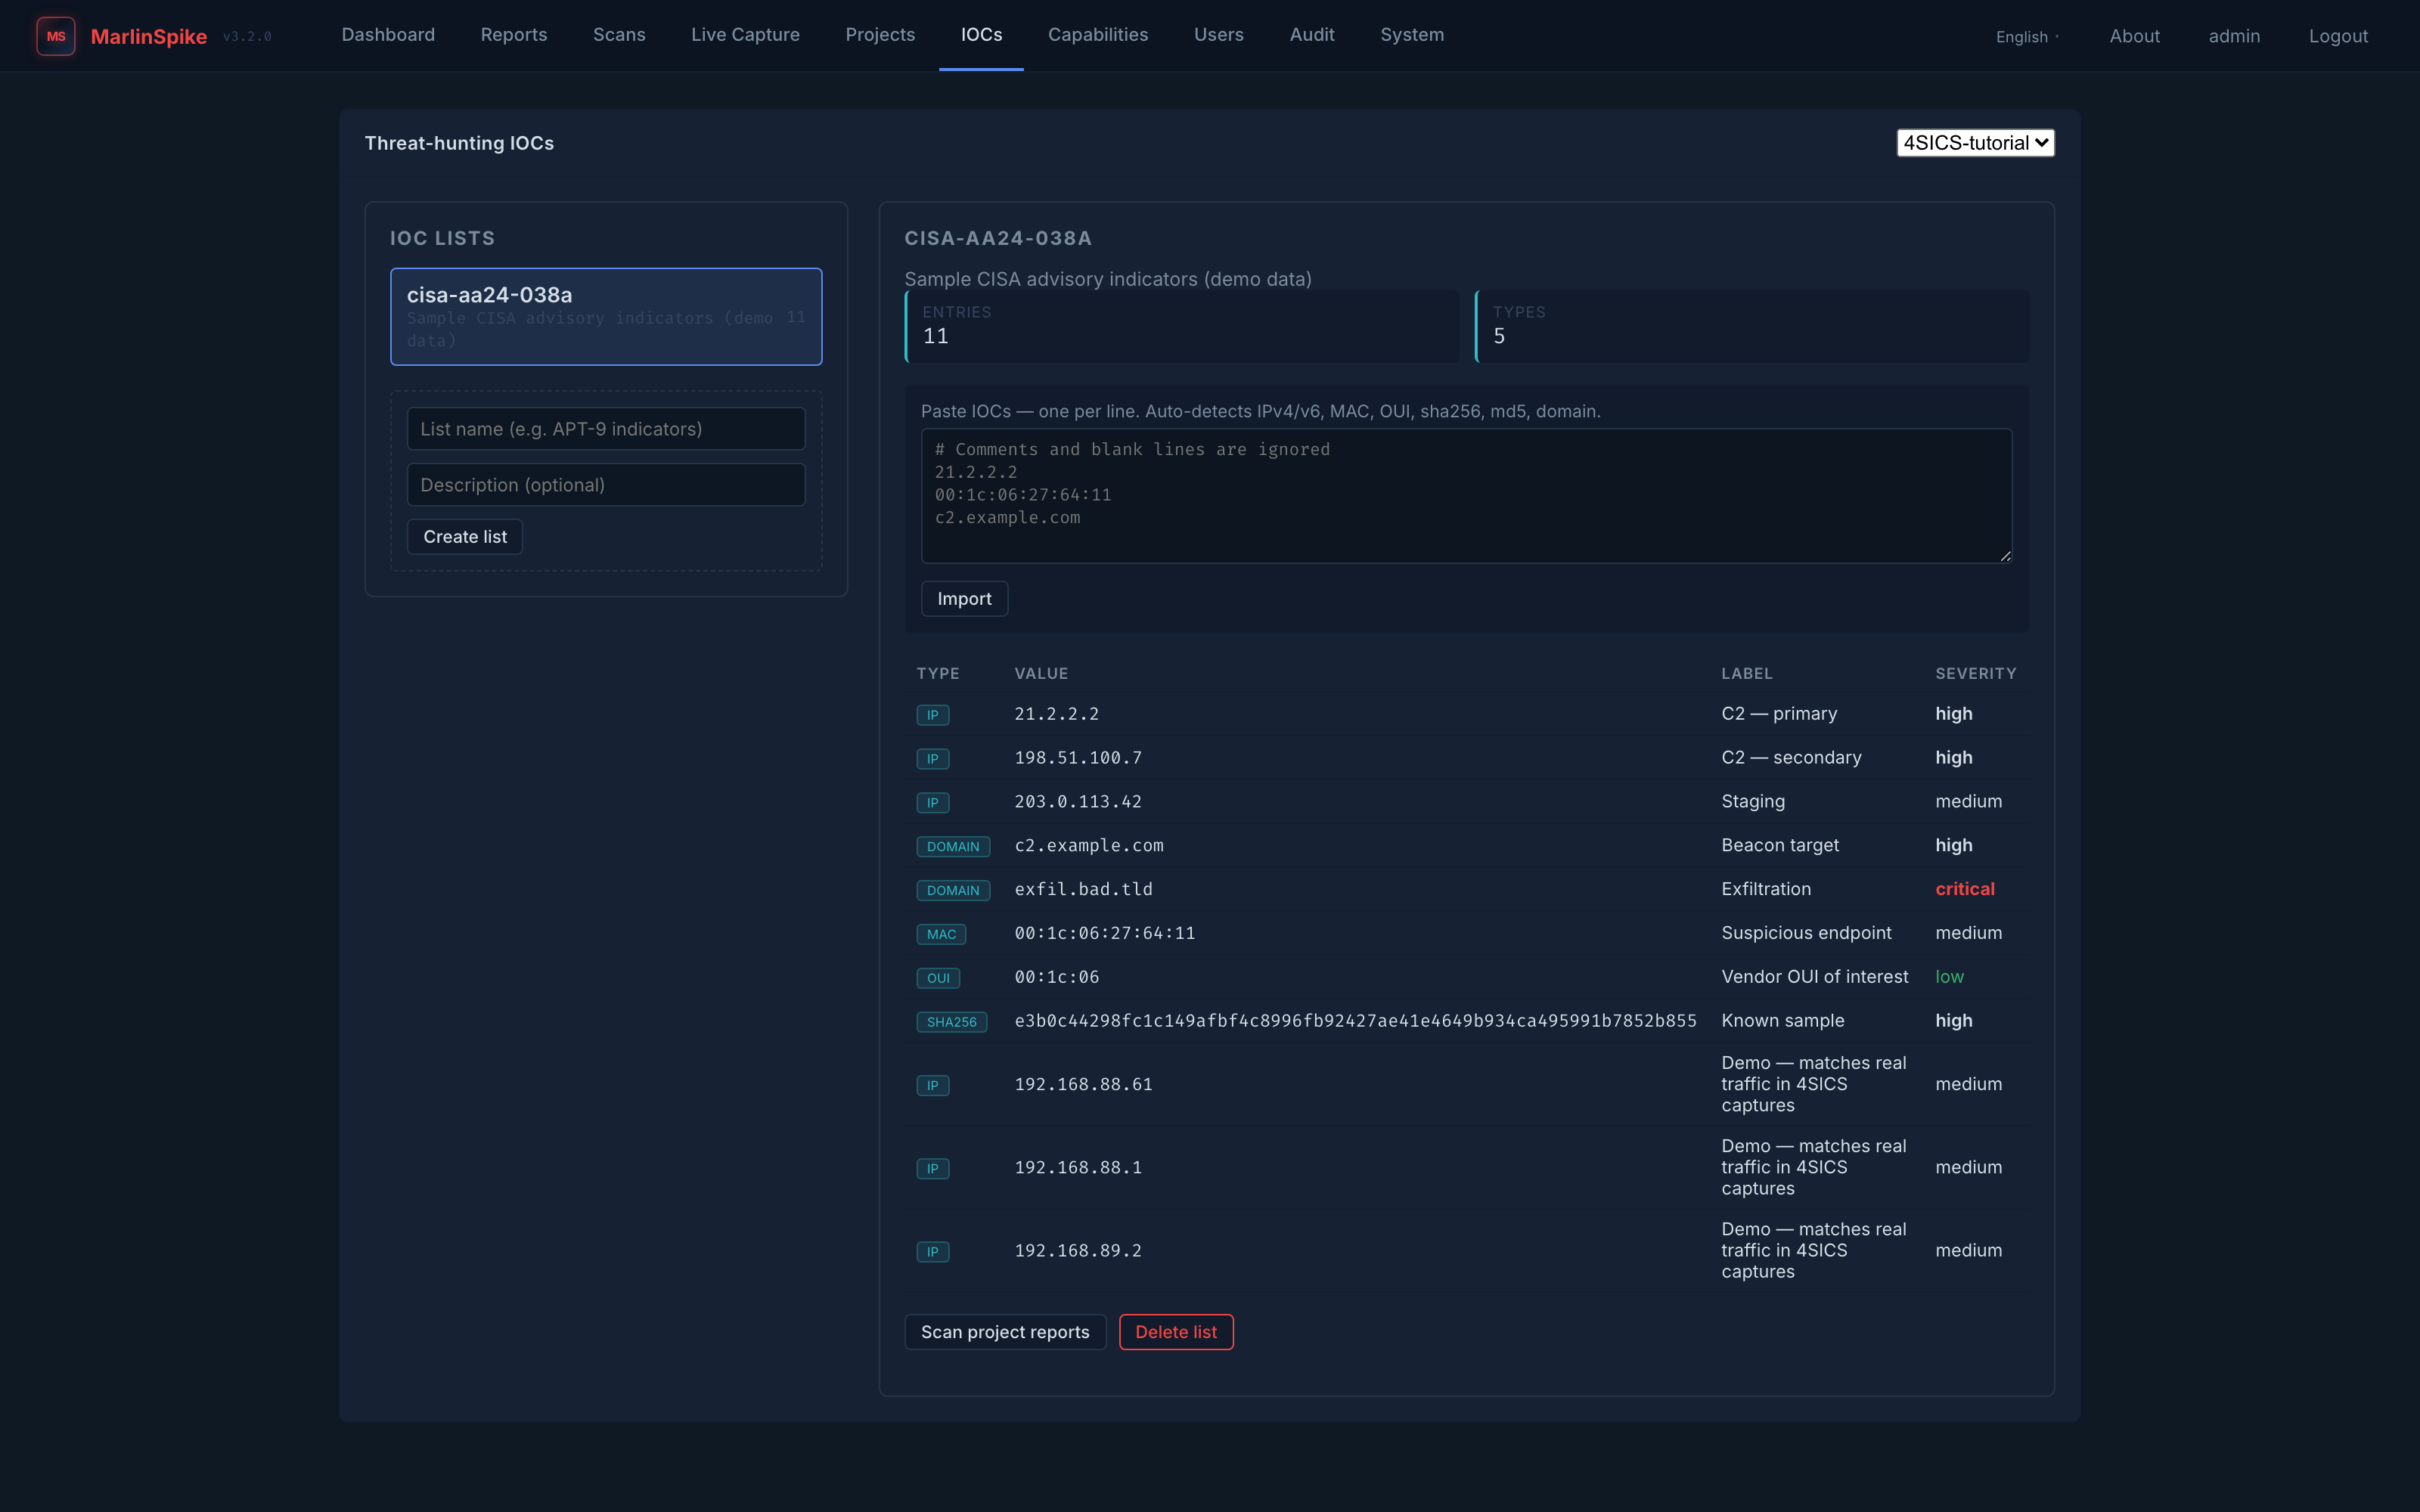Screen dimensions: 2420x1512
Task: Select the IOCs nav tab
Action: coord(981,35)
